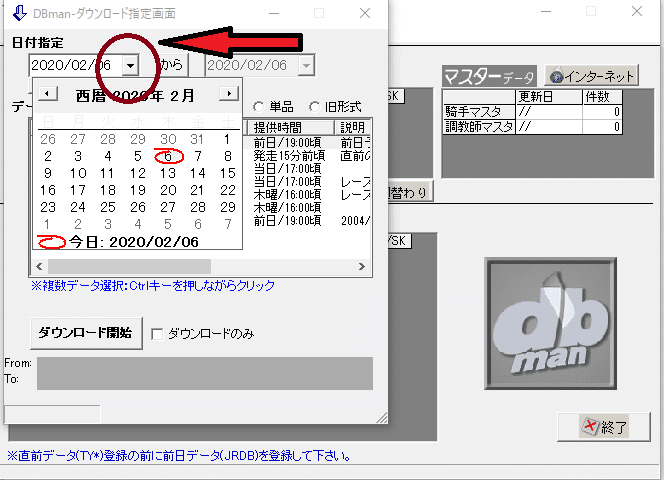Click the red X icon on the 終了 button
Screen dimensions: 664x480
tap(590, 425)
